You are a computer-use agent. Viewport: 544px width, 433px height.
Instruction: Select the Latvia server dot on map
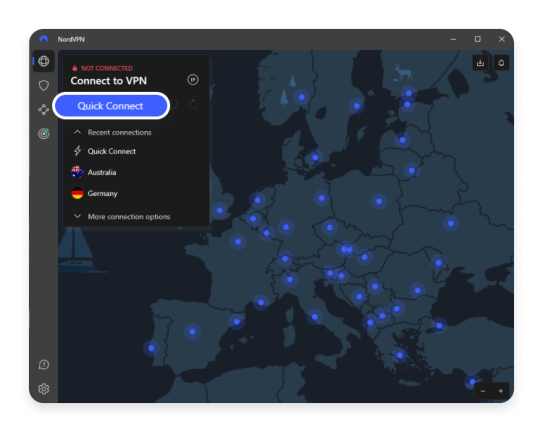pyautogui.click(x=402, y=140)
